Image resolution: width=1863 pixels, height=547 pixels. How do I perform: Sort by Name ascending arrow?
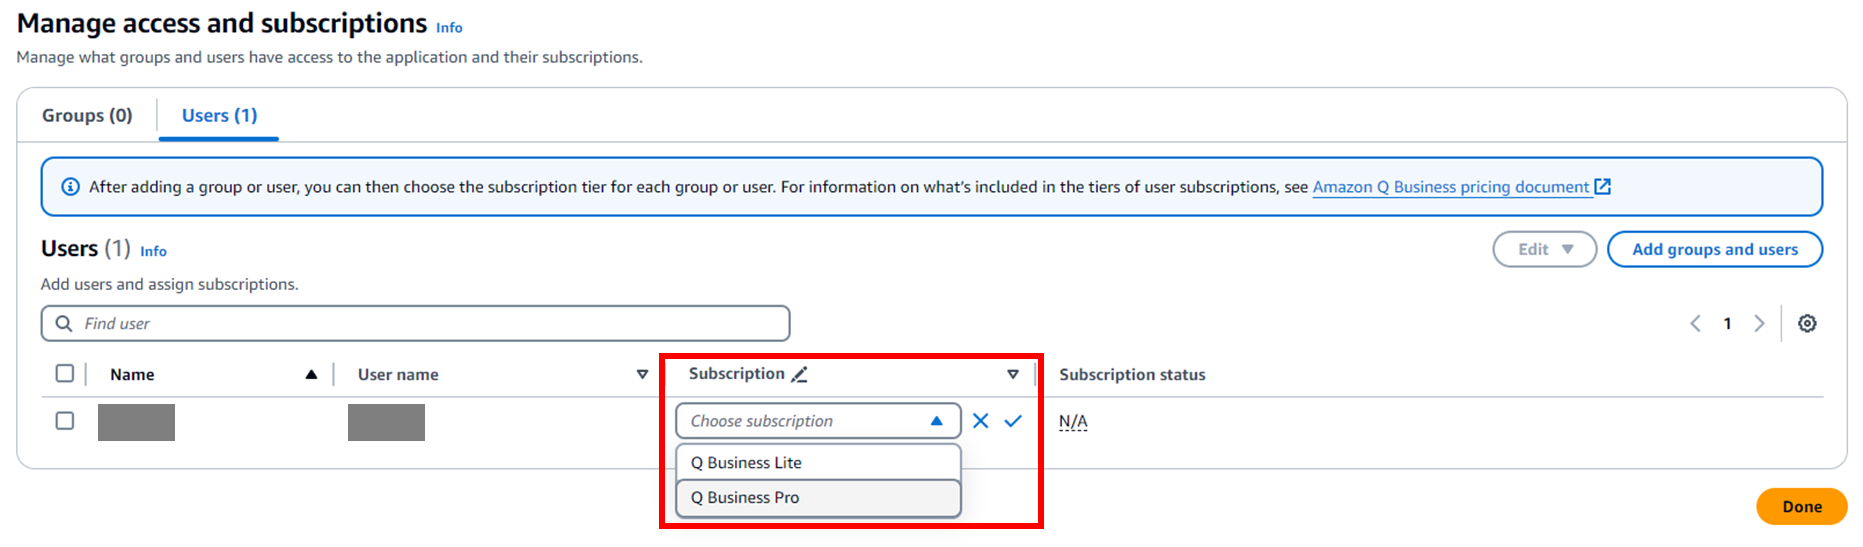(x=311, y=374)
